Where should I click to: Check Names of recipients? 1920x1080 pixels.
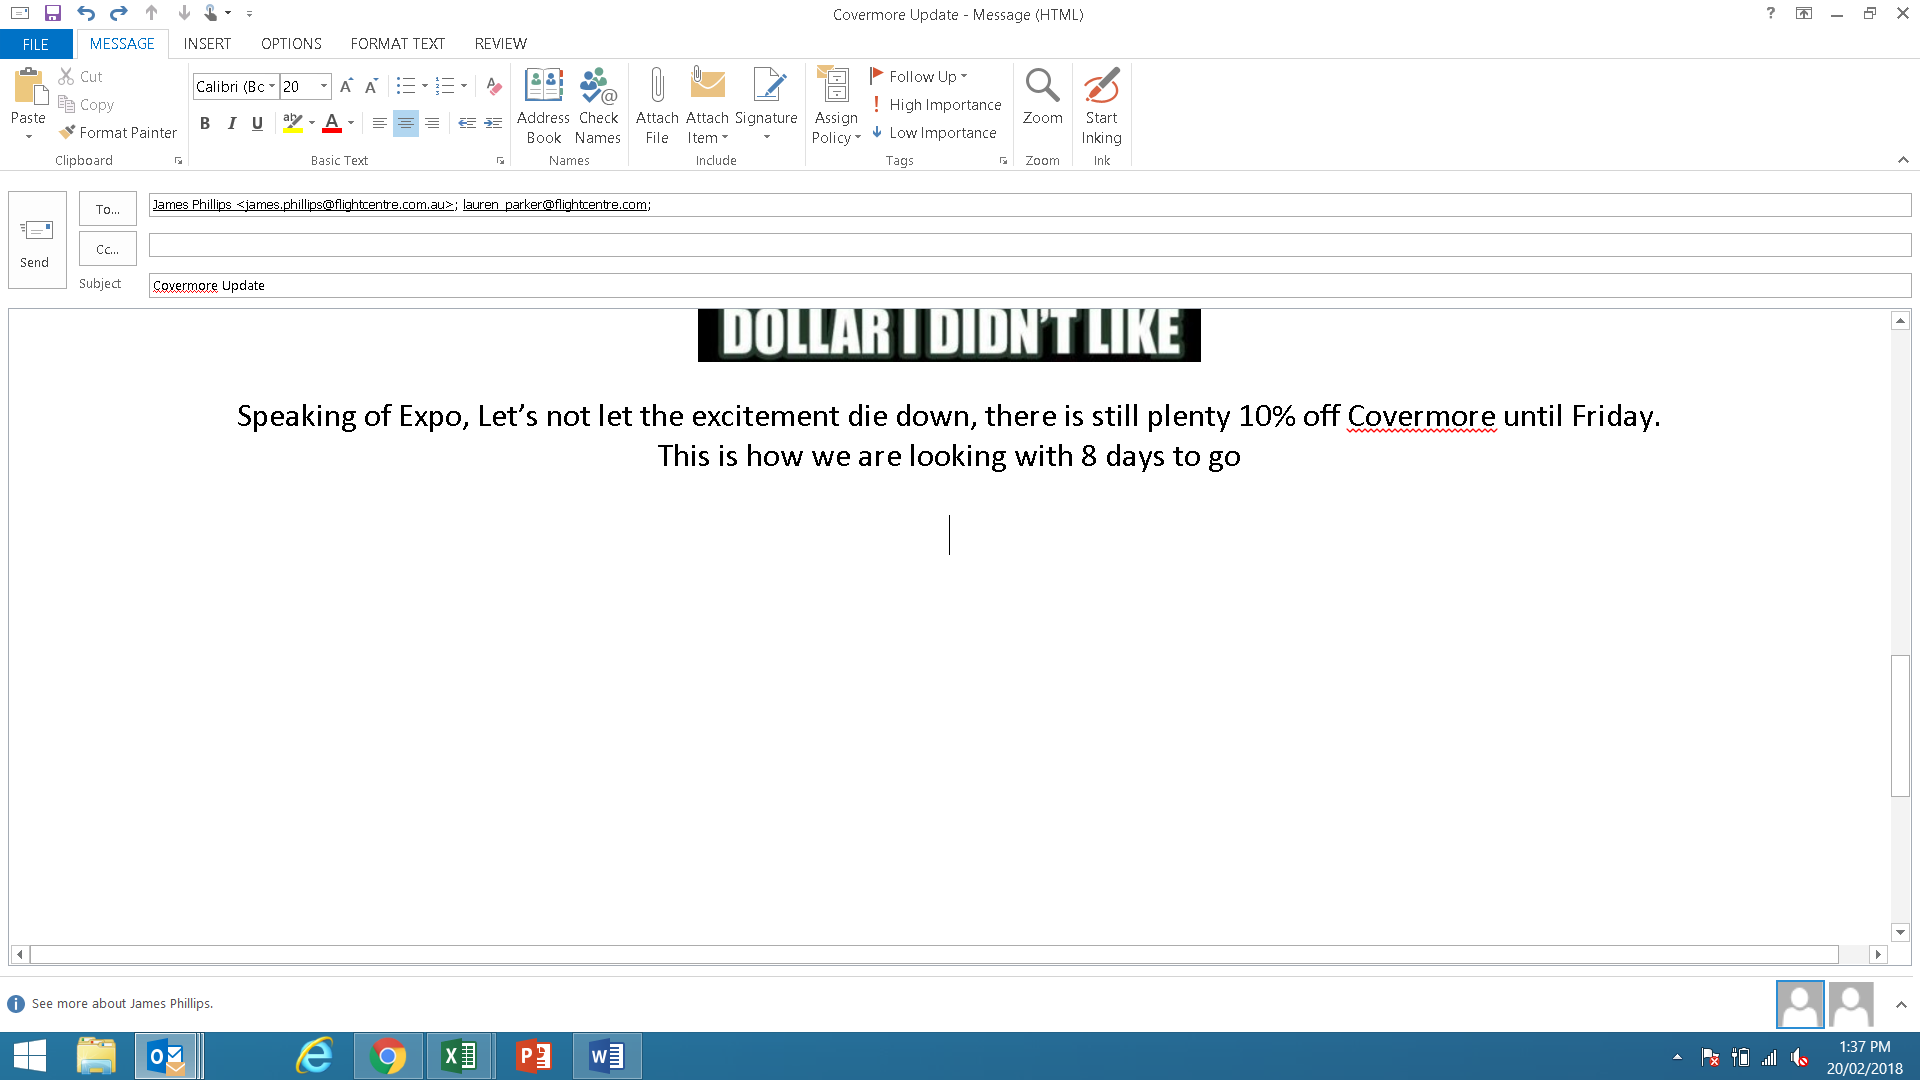click(x=598, y=106)
